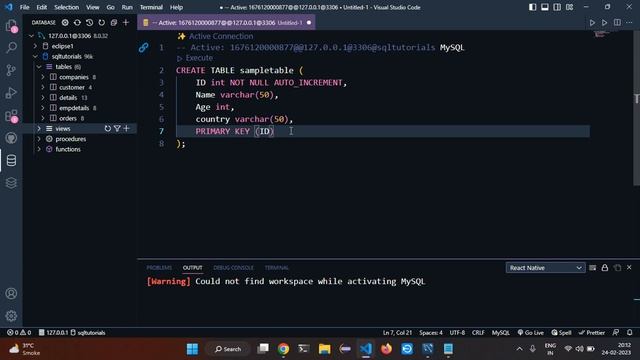
Task: Click the Execute code lens
Action: [195, 58]
